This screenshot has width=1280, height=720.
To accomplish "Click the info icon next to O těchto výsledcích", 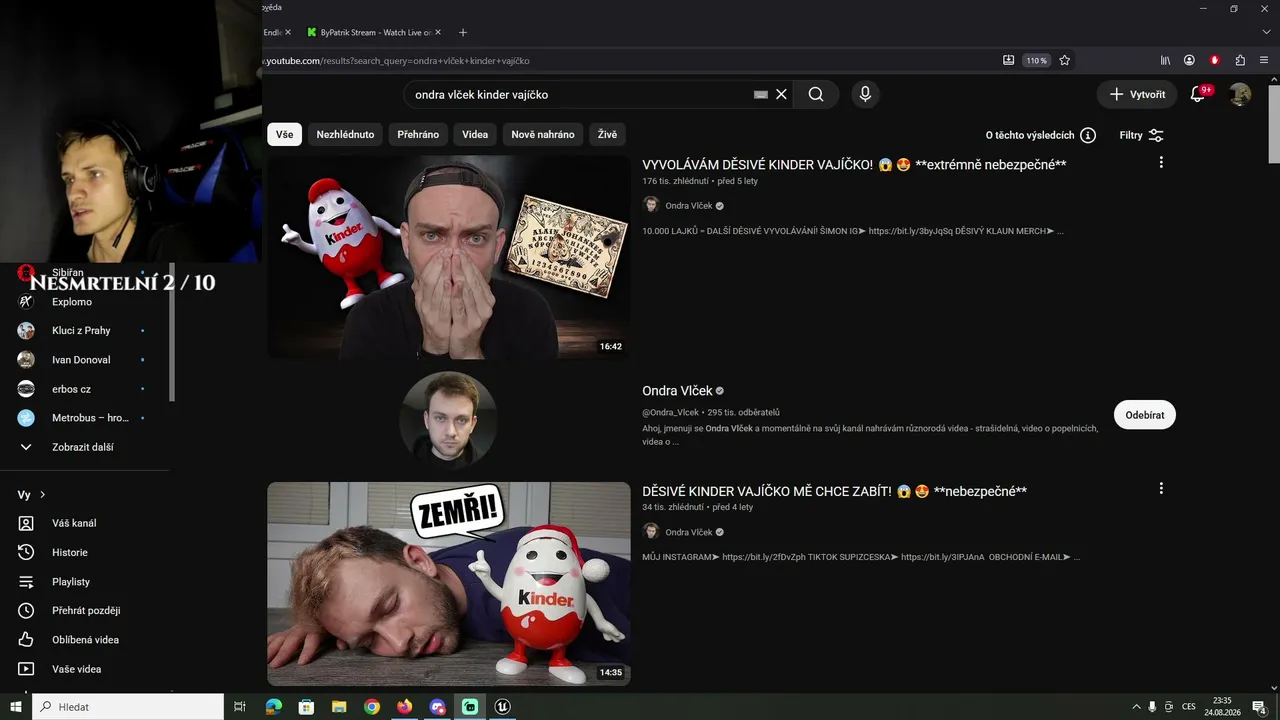I will click(1088, 135).
